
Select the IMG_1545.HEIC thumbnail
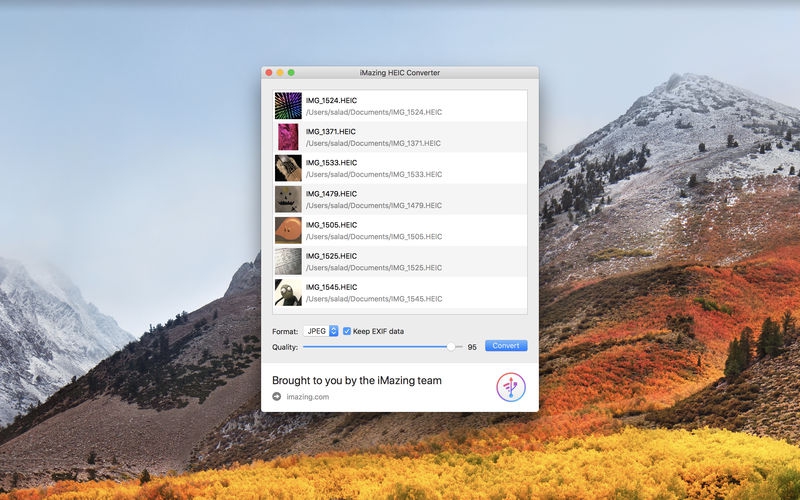(288, 292)
